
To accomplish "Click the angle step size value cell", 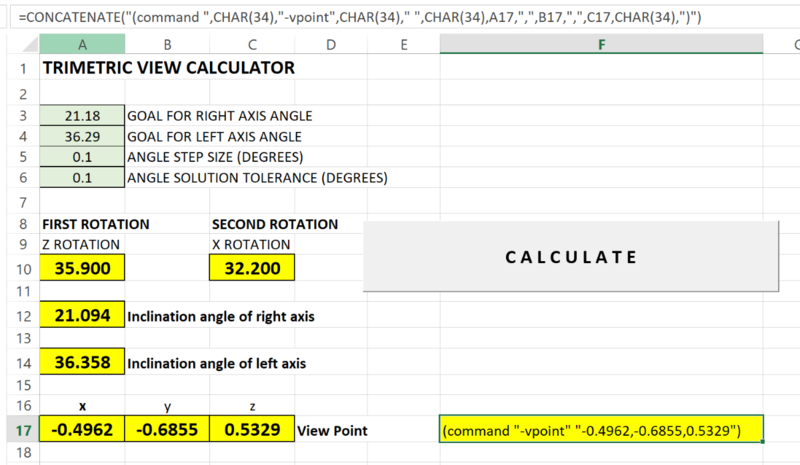I will pyautogui.click(x=83, y=157).
